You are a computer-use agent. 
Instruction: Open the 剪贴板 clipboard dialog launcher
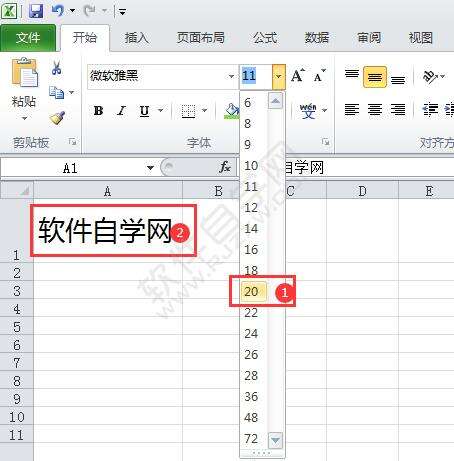(x=72, y=142)
